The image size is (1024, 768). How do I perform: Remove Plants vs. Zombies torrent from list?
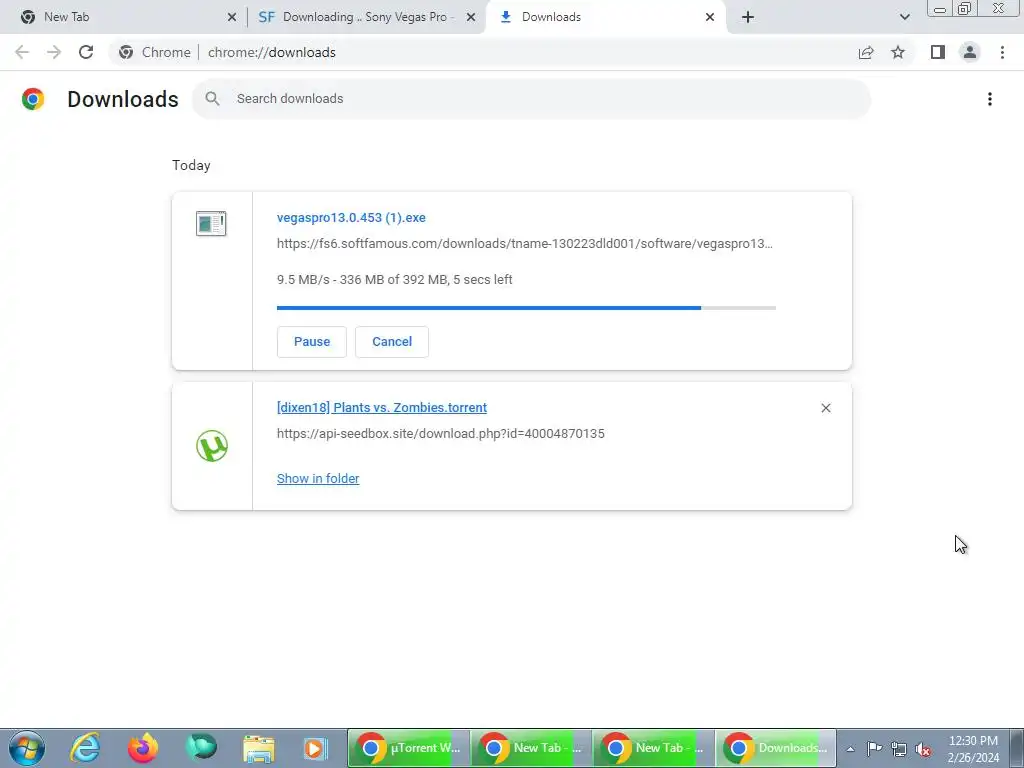[x=825, y=408]
